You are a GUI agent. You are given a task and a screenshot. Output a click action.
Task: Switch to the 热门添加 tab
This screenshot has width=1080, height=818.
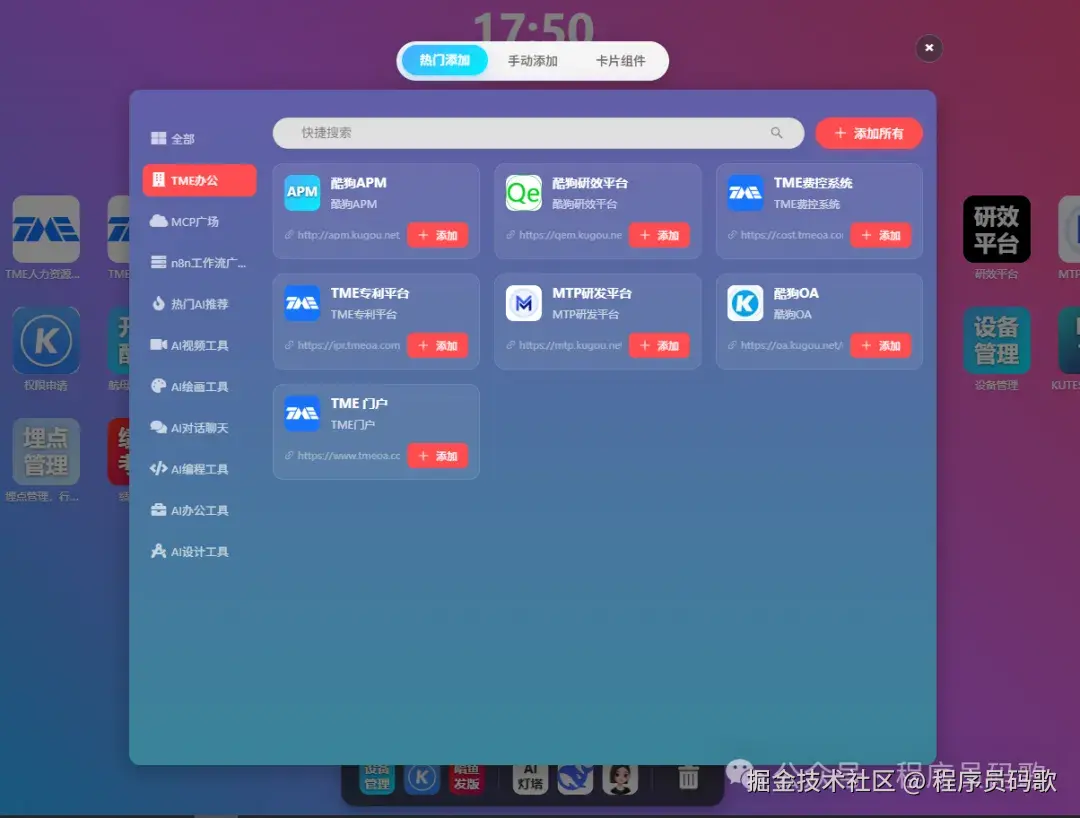point(444,61)
